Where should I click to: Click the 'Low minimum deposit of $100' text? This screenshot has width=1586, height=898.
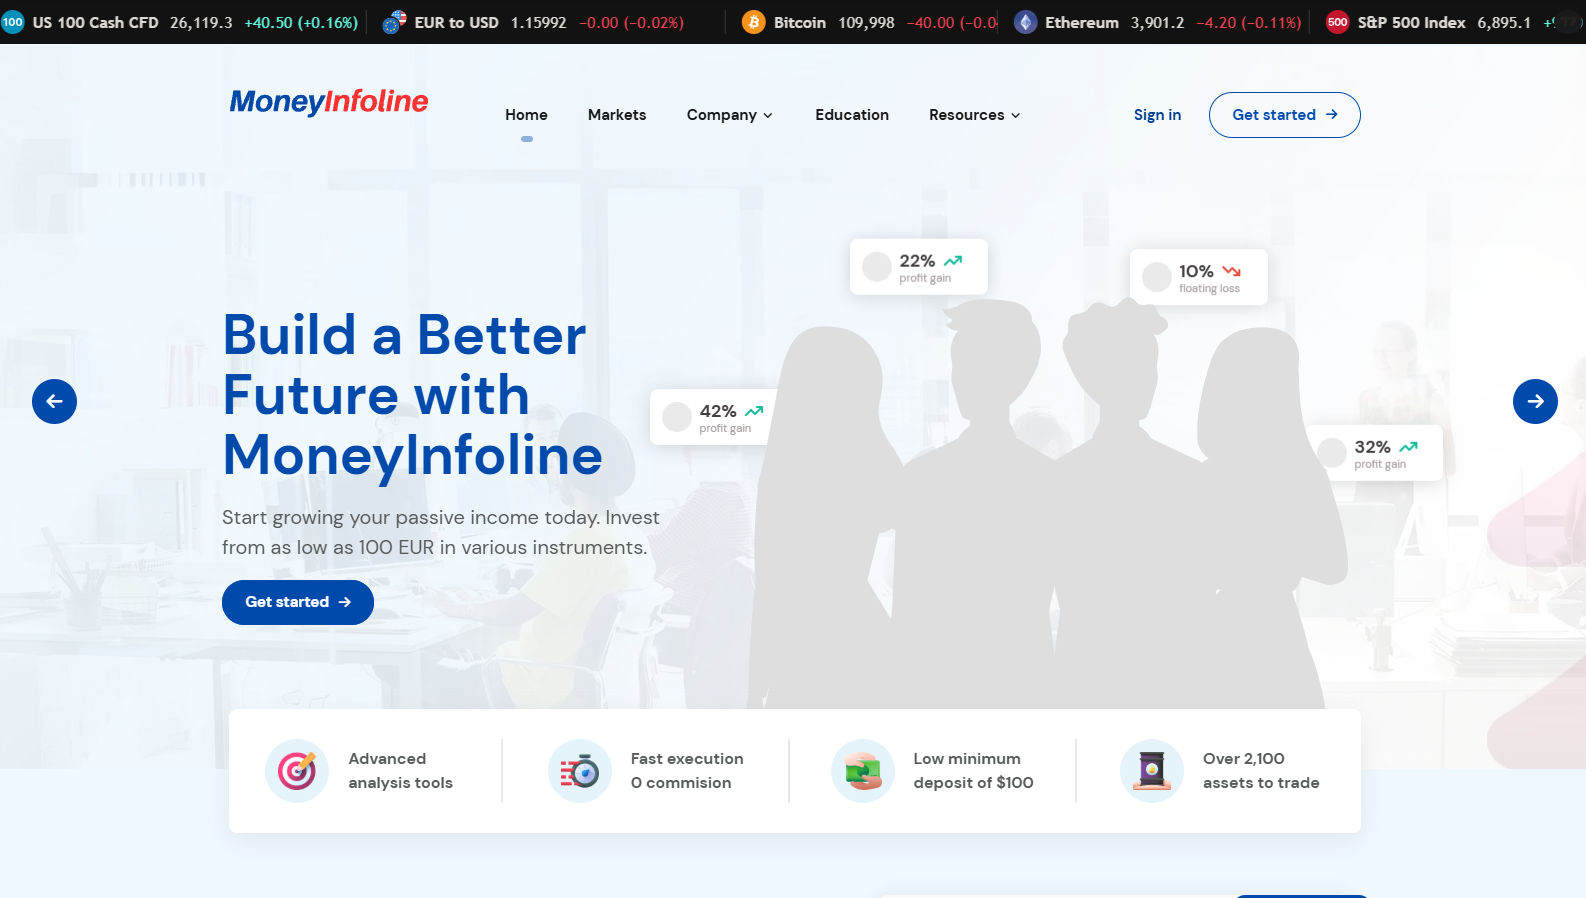click(973, 771)
